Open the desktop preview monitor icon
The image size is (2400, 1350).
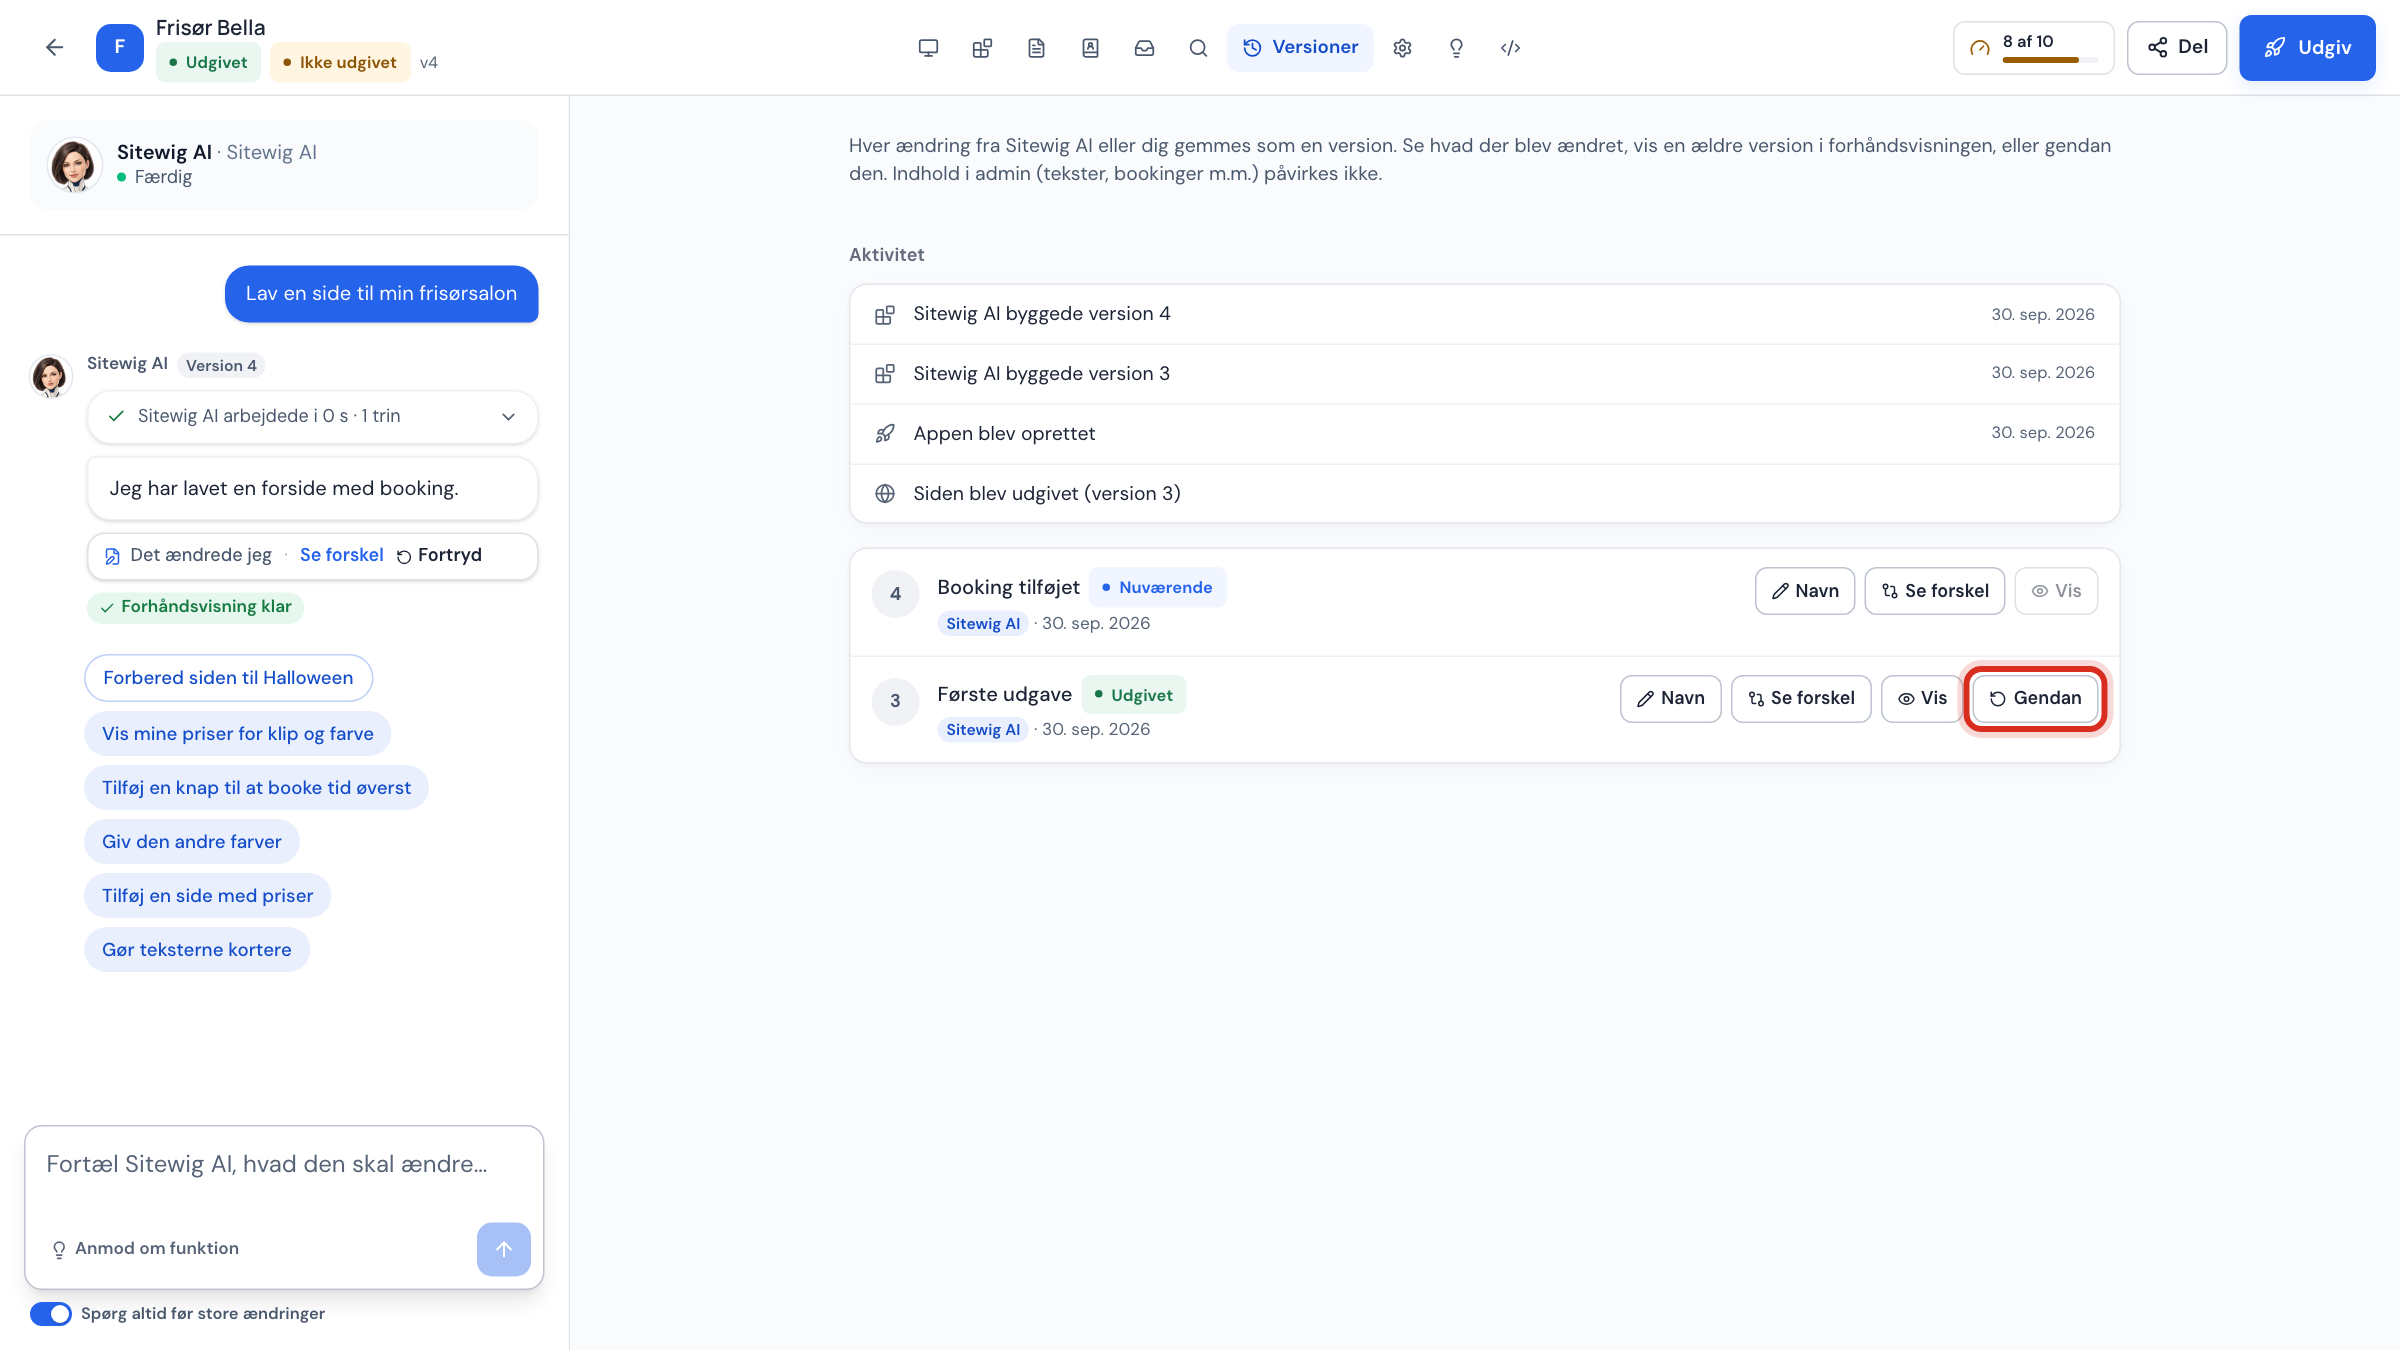(x=928, y=47)
